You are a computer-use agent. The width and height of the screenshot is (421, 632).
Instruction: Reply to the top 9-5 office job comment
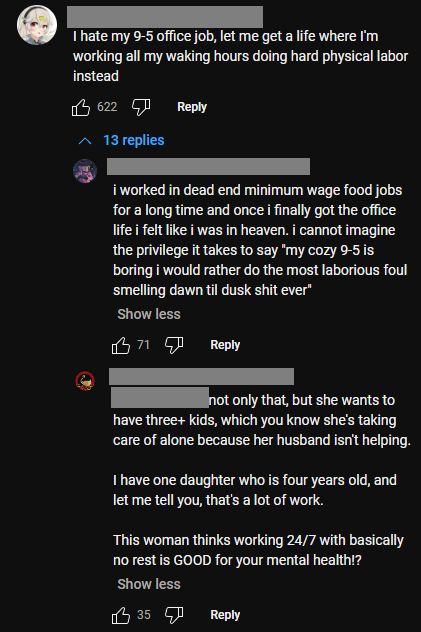(192, 107)
